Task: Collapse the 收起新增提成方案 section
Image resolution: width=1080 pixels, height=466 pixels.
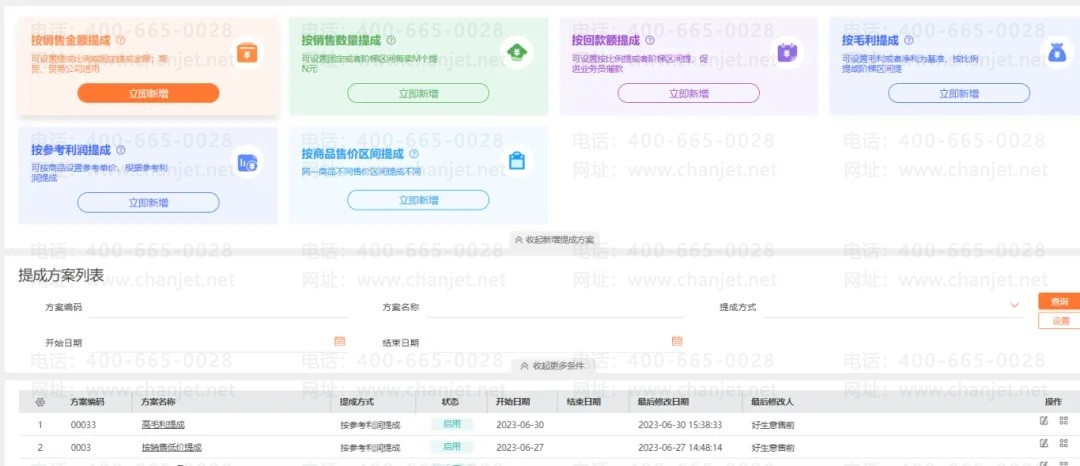Action: click(x=554, y=240)
